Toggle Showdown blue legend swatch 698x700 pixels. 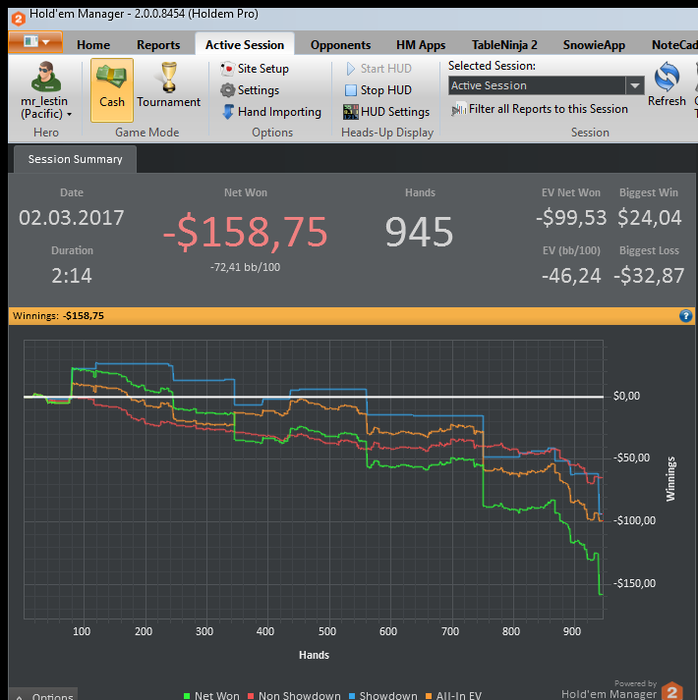[352, 696]
